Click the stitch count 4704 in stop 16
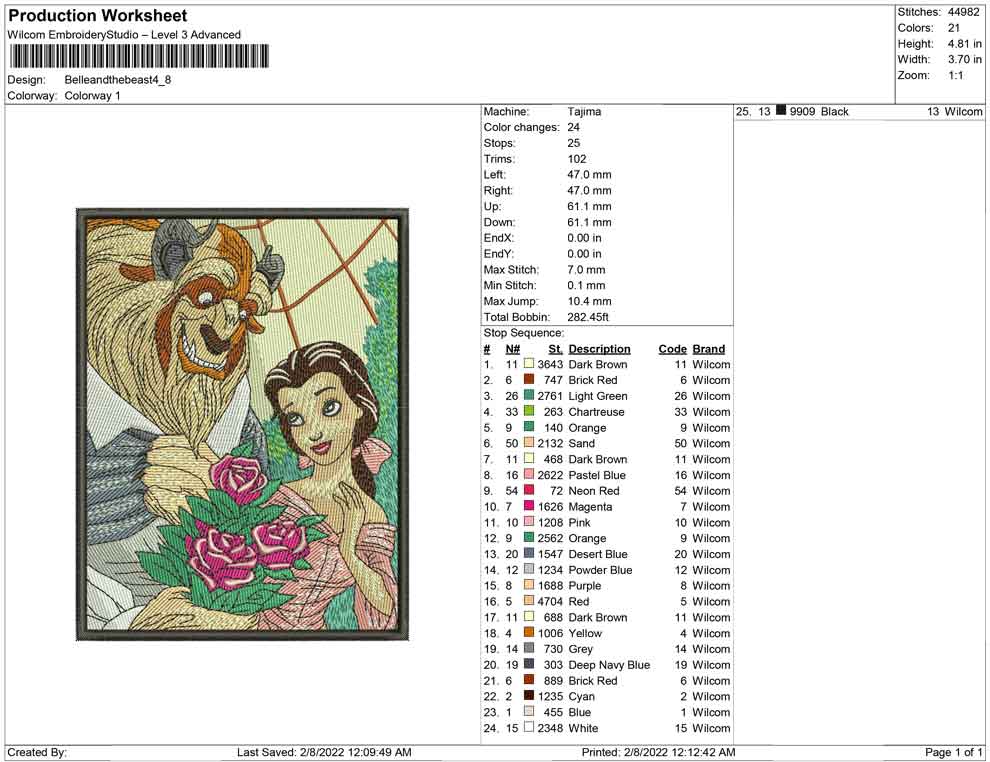 pos(550,601)
